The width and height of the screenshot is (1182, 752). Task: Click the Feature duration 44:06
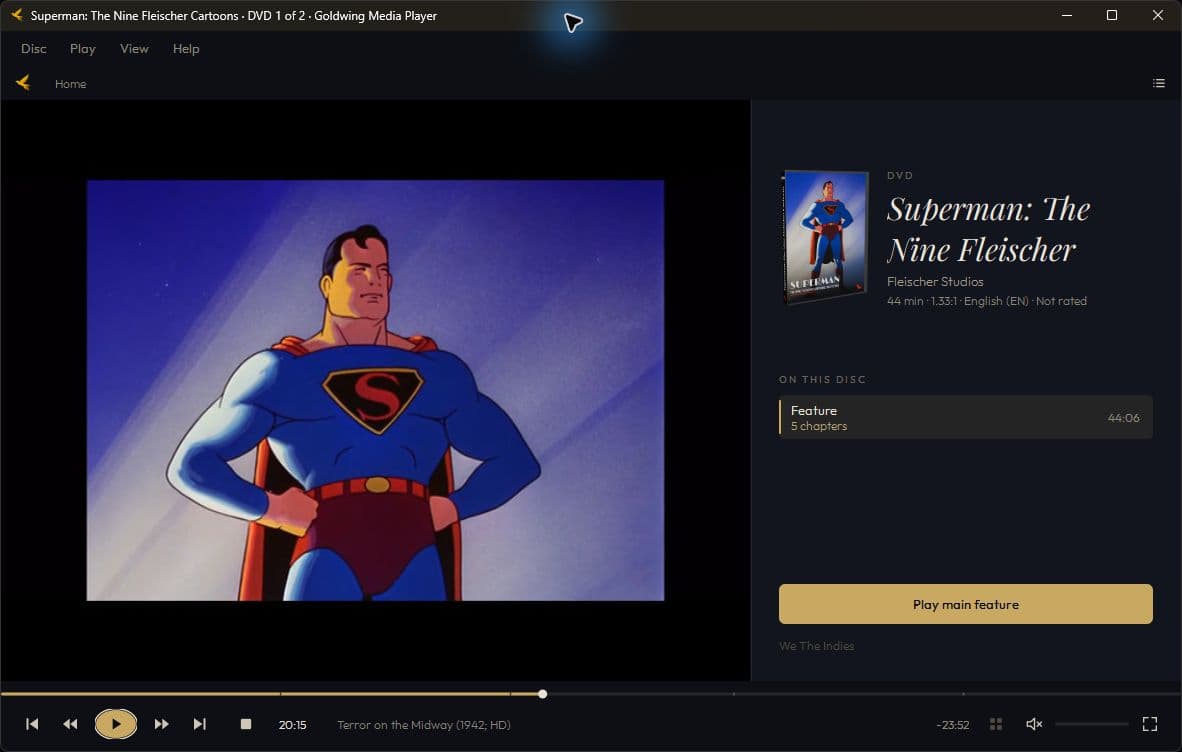point(1123,417)
